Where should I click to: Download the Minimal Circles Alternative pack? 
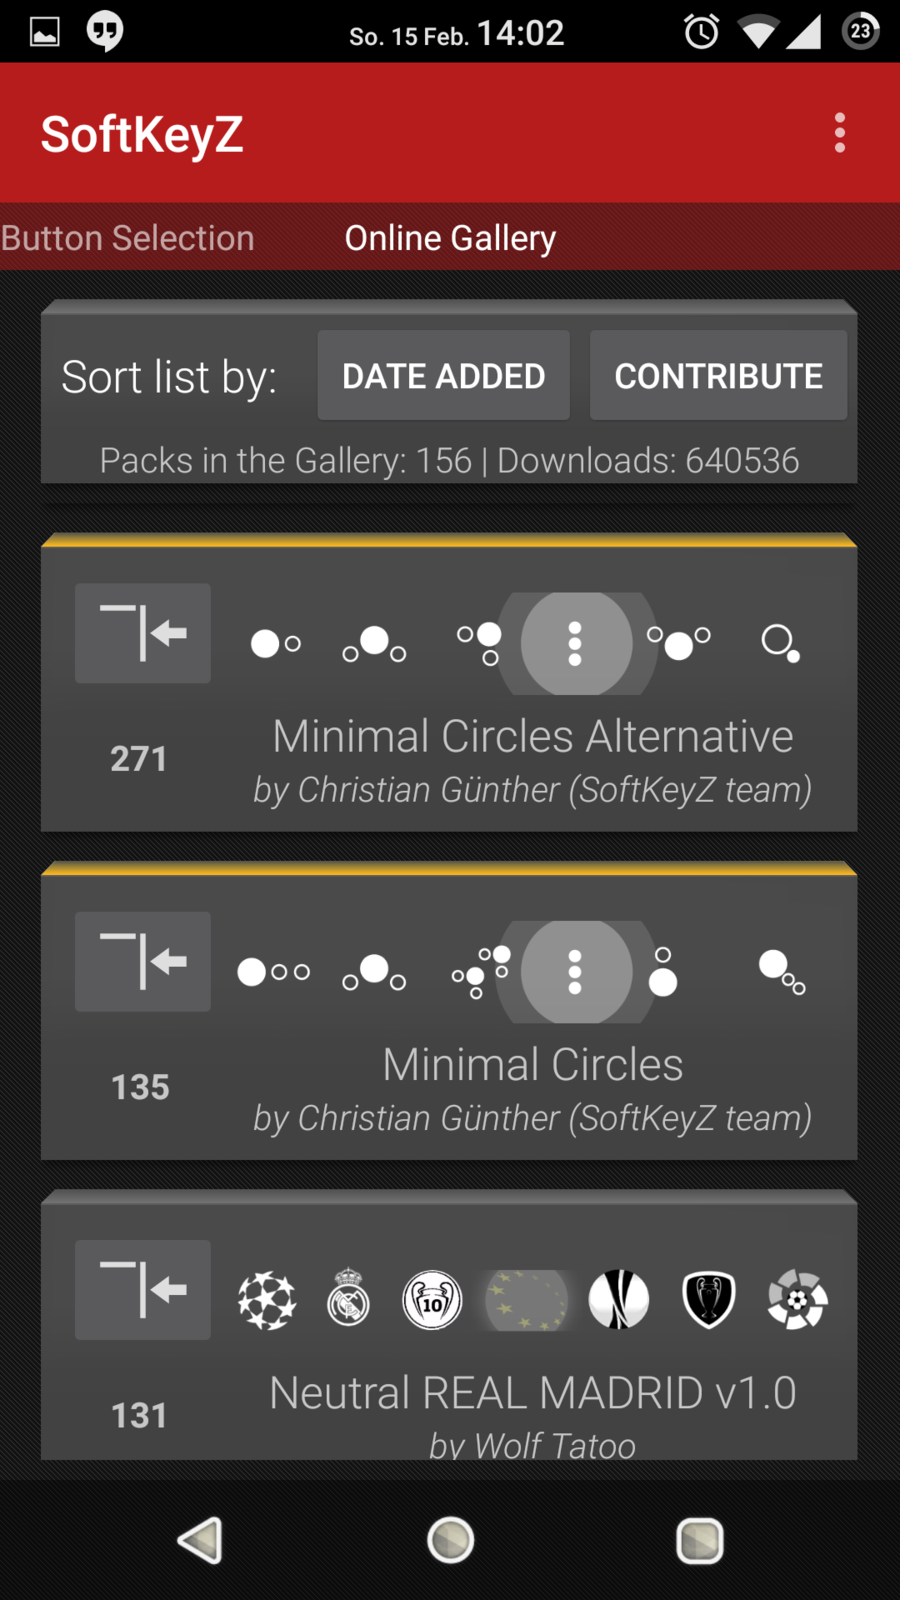pos(143,634)
